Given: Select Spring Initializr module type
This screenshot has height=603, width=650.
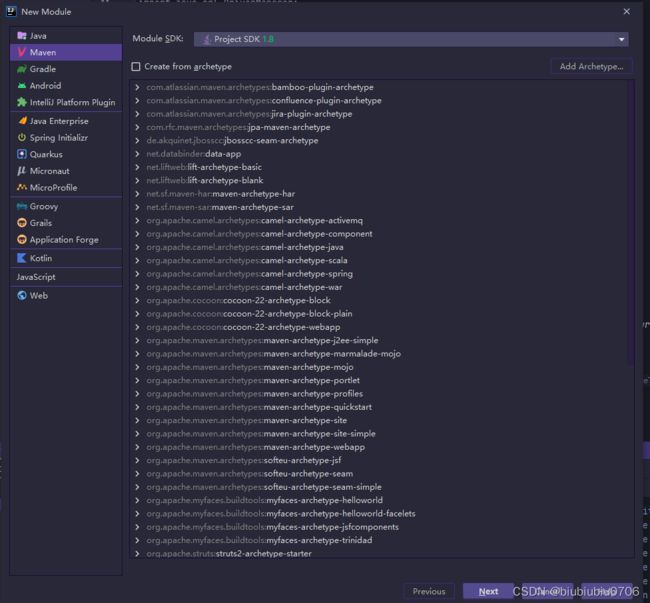Looking at the screenshot, I should coord(66,137).
